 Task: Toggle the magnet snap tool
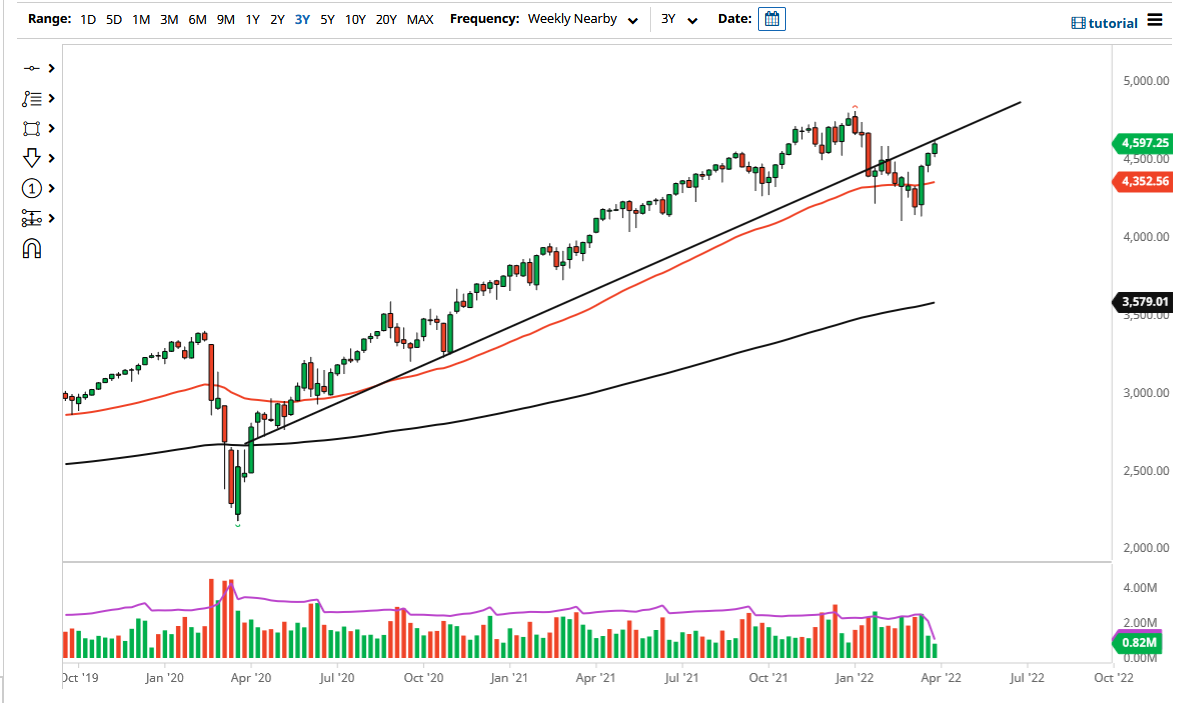(32, 248)
